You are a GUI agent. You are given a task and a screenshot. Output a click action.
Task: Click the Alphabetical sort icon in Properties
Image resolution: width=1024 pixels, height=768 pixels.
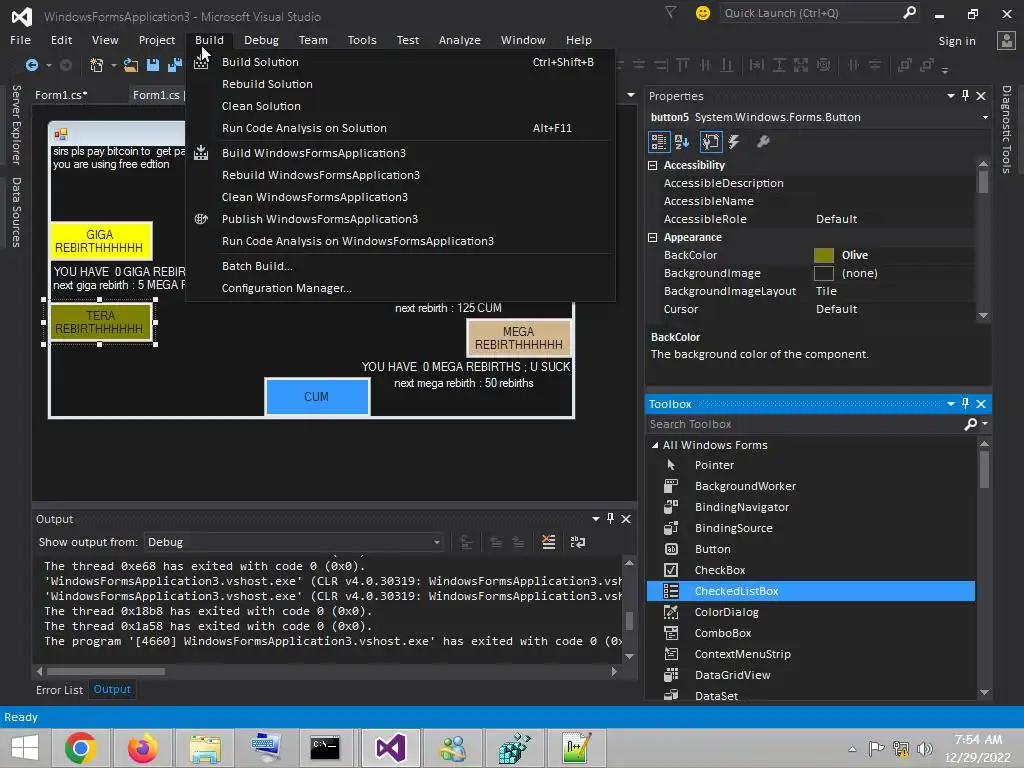(682, 141)
